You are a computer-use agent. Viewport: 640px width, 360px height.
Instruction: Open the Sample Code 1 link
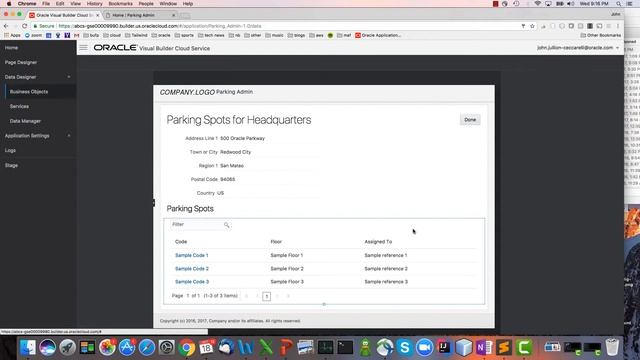point(192,255)
